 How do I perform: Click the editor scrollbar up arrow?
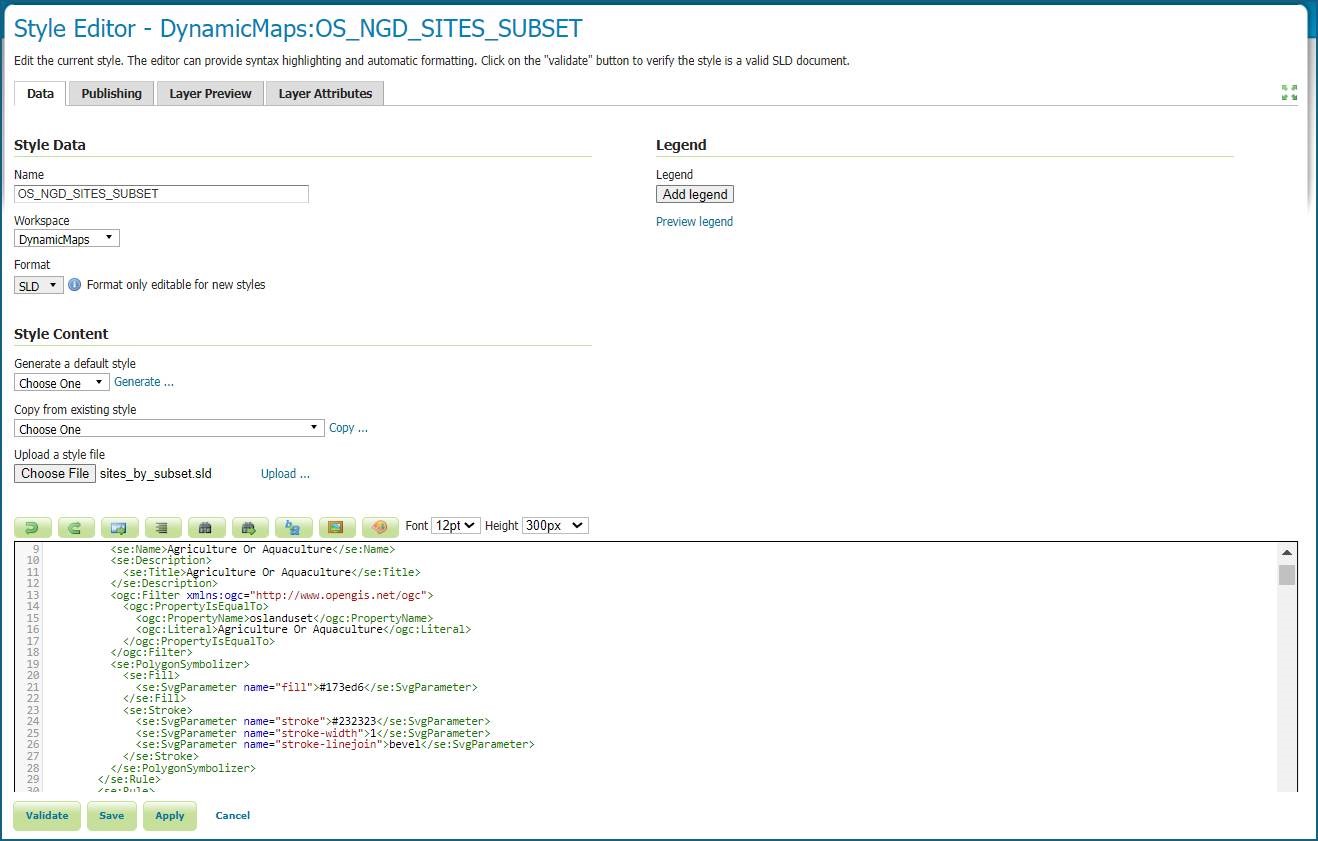pos(1287,553)
